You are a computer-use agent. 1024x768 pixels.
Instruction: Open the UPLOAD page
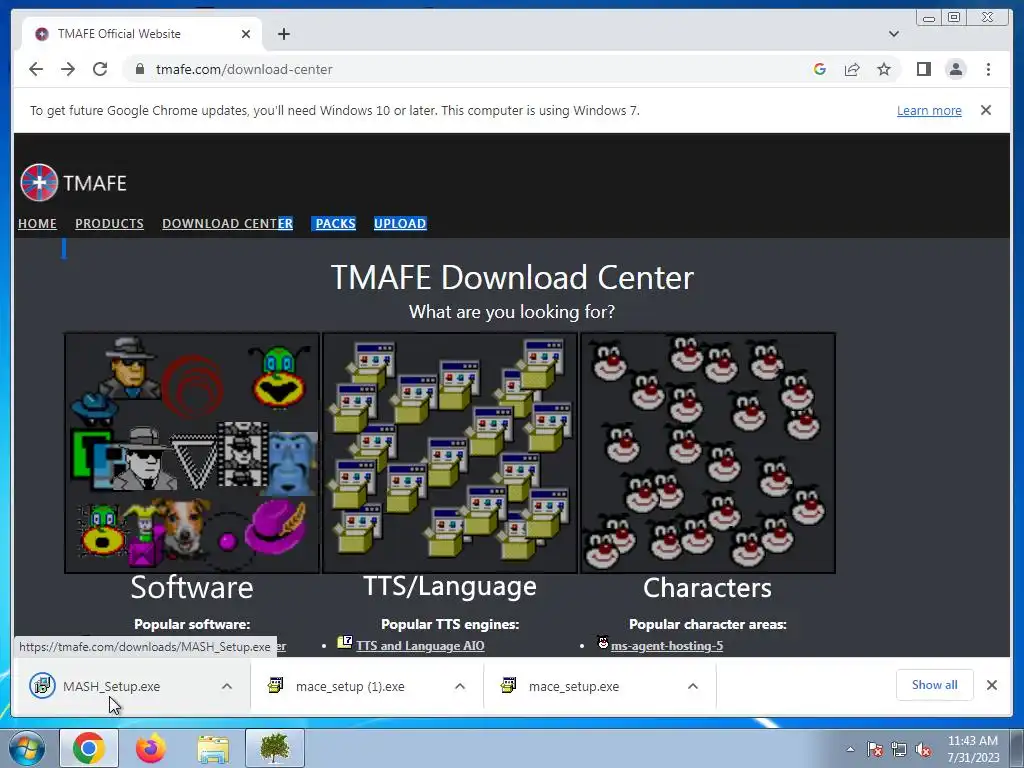point(400,223)
